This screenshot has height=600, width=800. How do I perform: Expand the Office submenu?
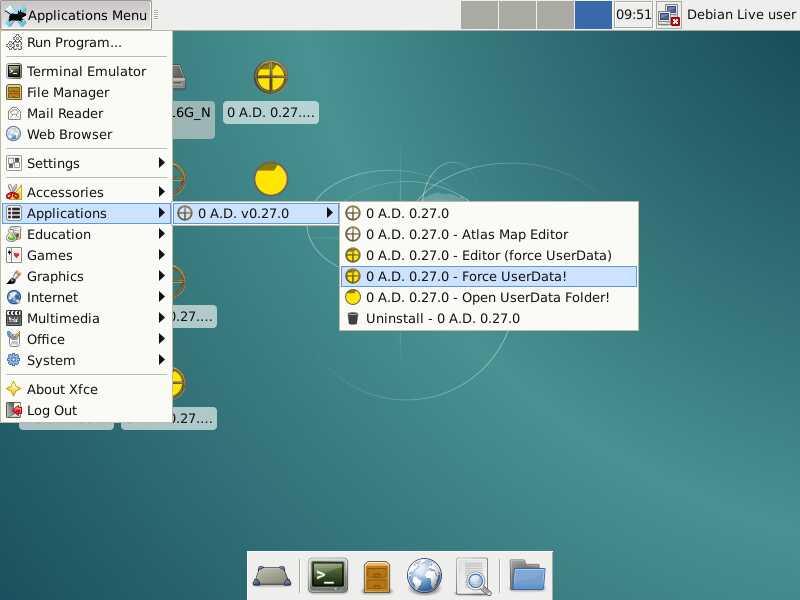point(86,339)
